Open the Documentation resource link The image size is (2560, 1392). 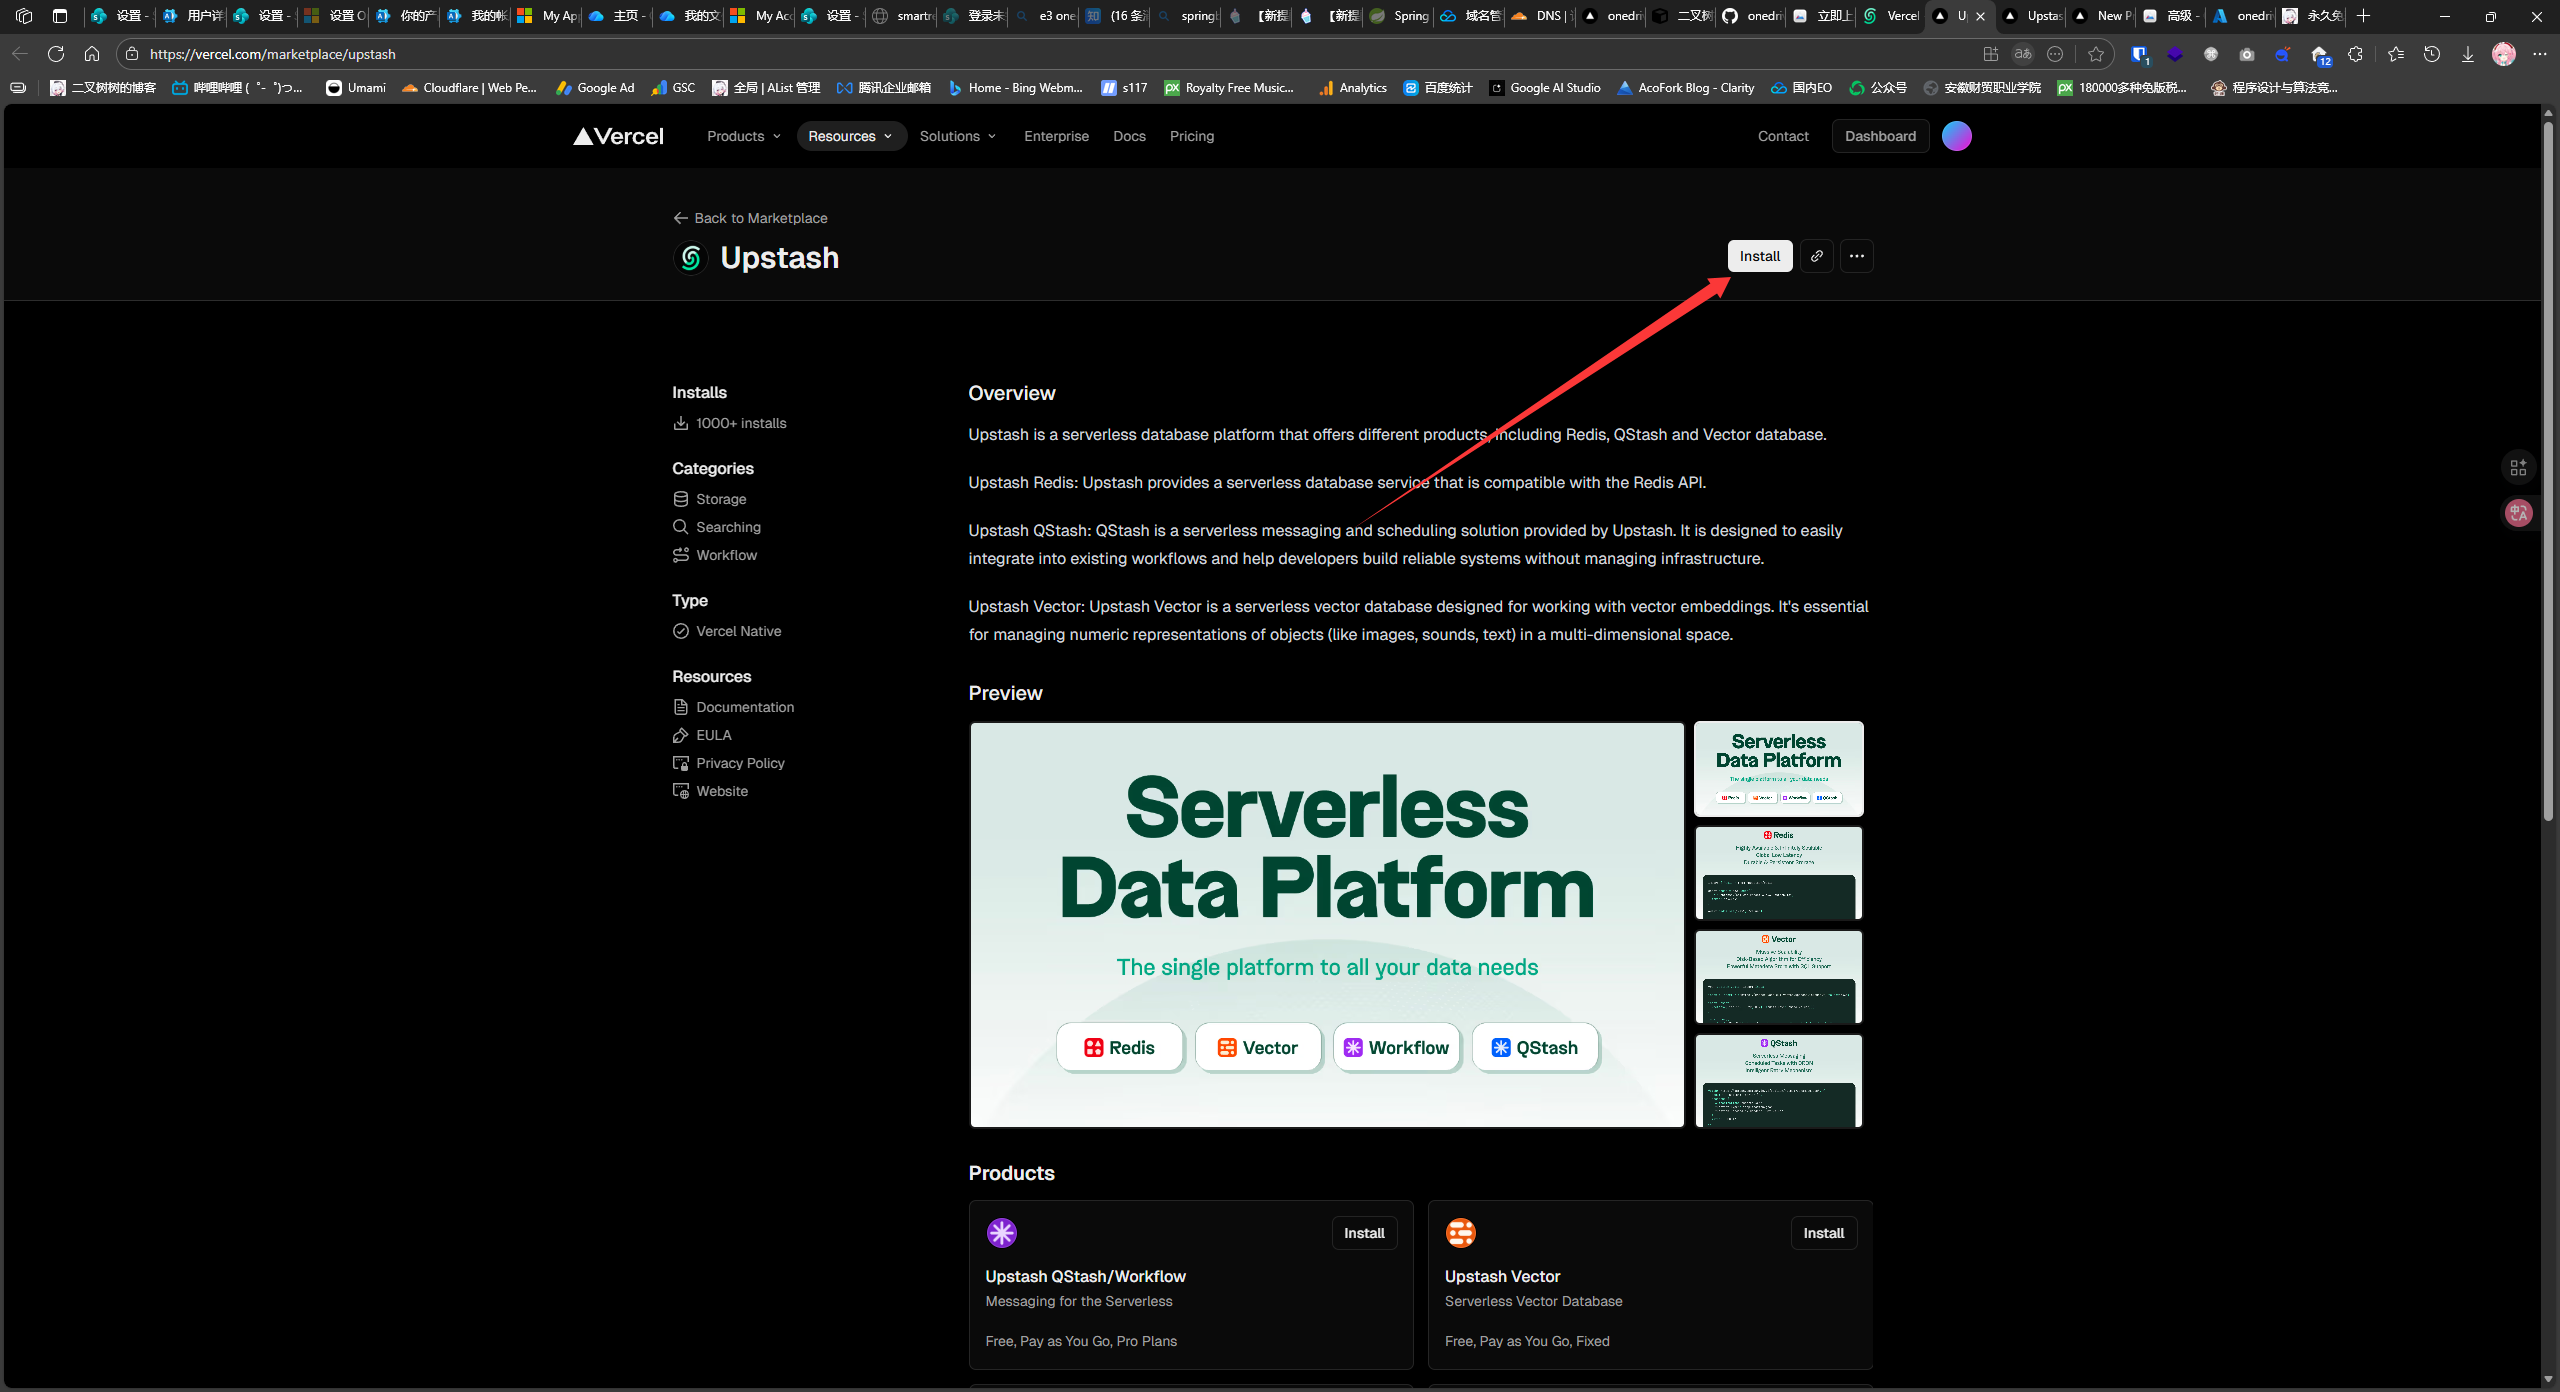(744, 707)
